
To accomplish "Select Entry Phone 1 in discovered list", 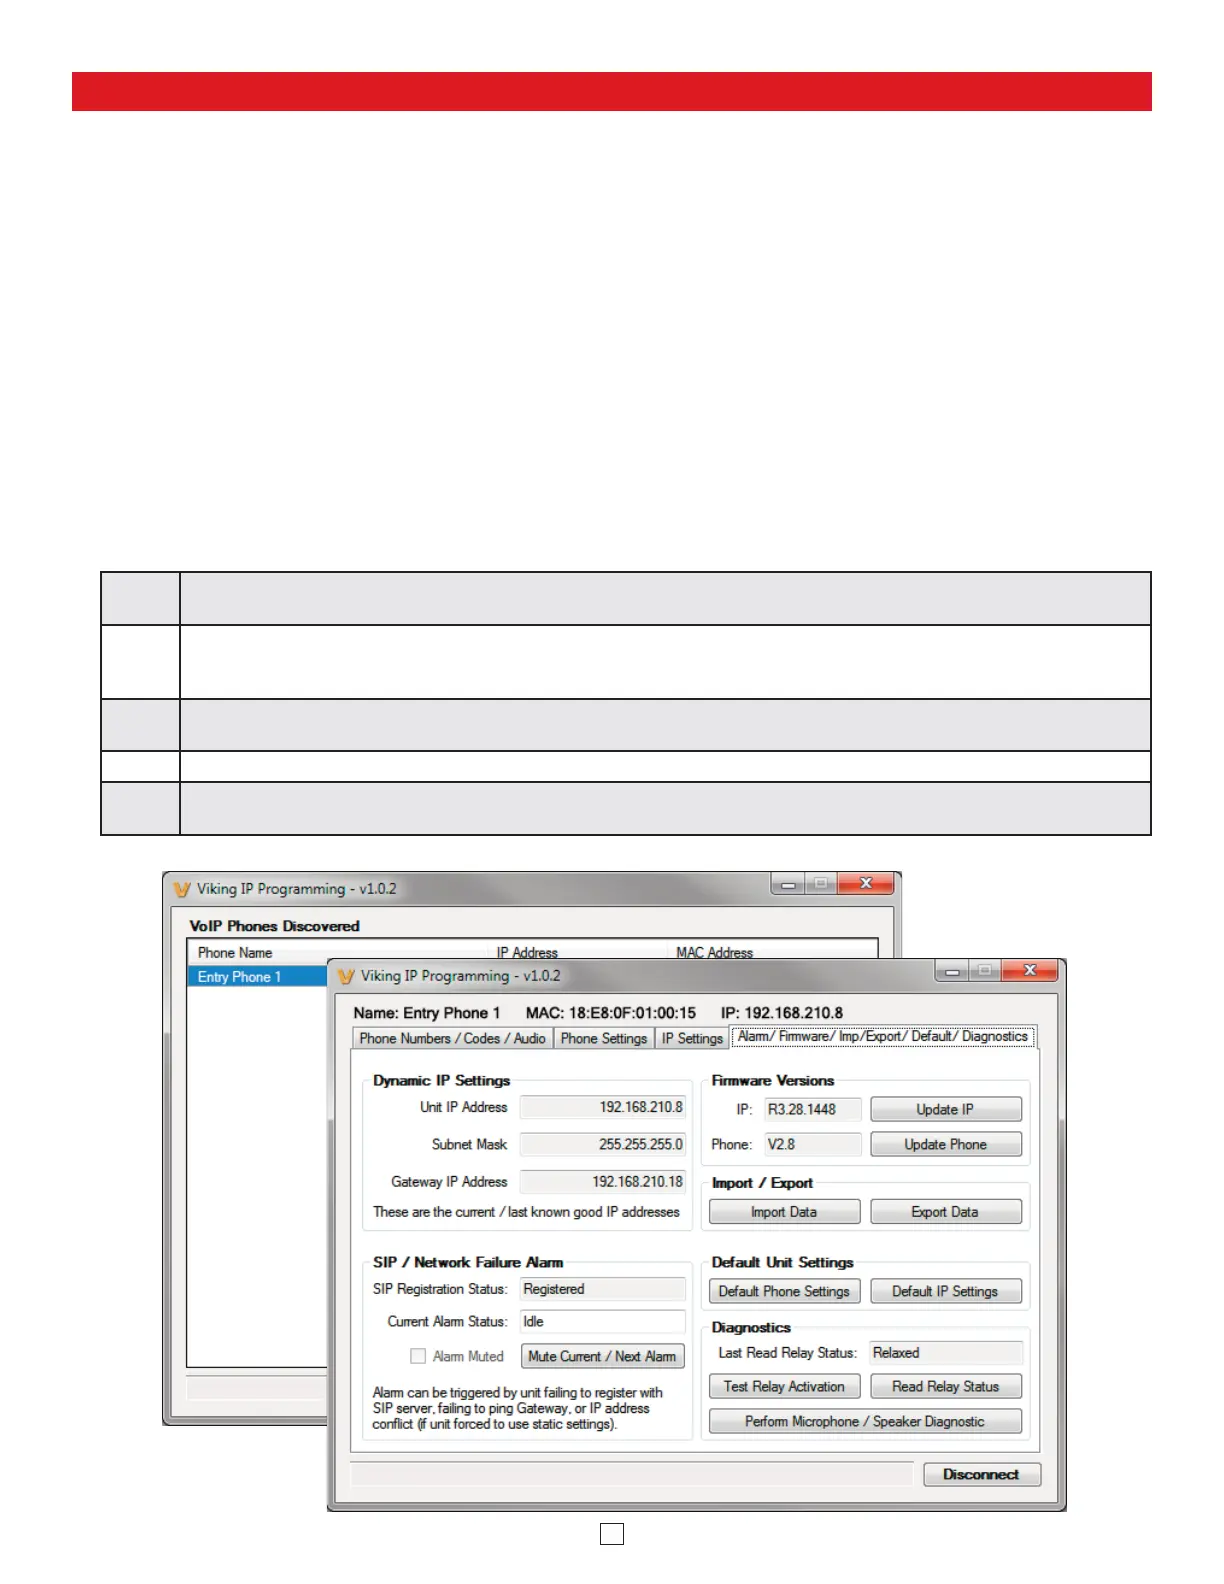I will [x=258, y=977].
